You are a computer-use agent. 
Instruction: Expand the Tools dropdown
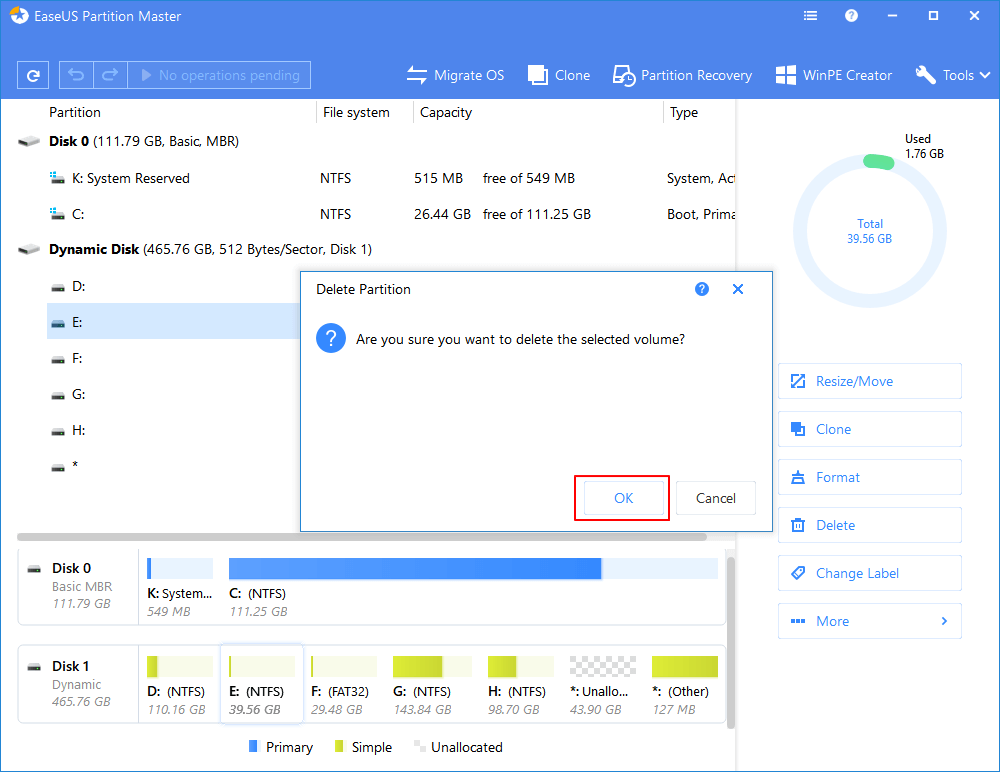coord(953,75)
